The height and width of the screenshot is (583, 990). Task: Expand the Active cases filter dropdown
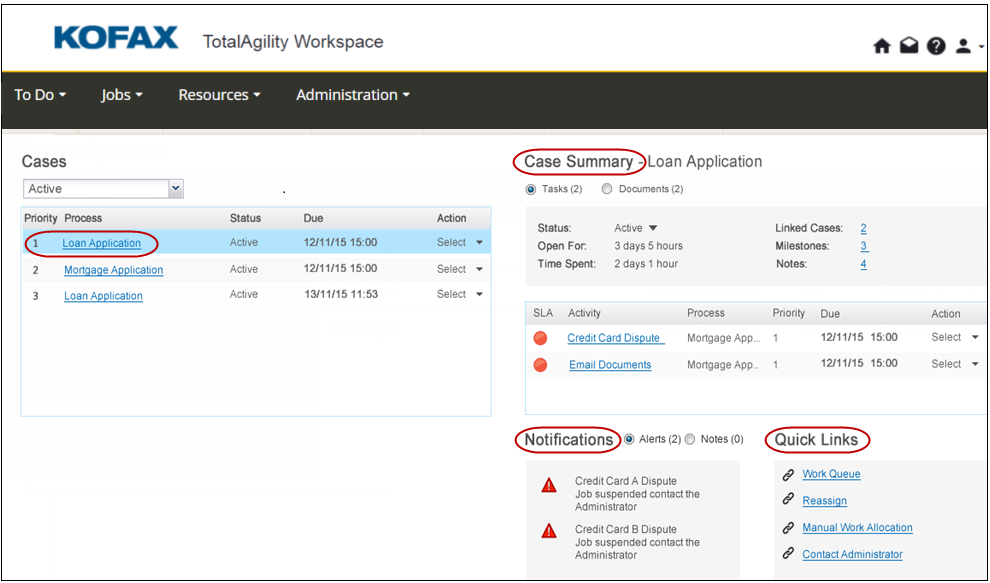pyautogui.click(x=176, y=188)
